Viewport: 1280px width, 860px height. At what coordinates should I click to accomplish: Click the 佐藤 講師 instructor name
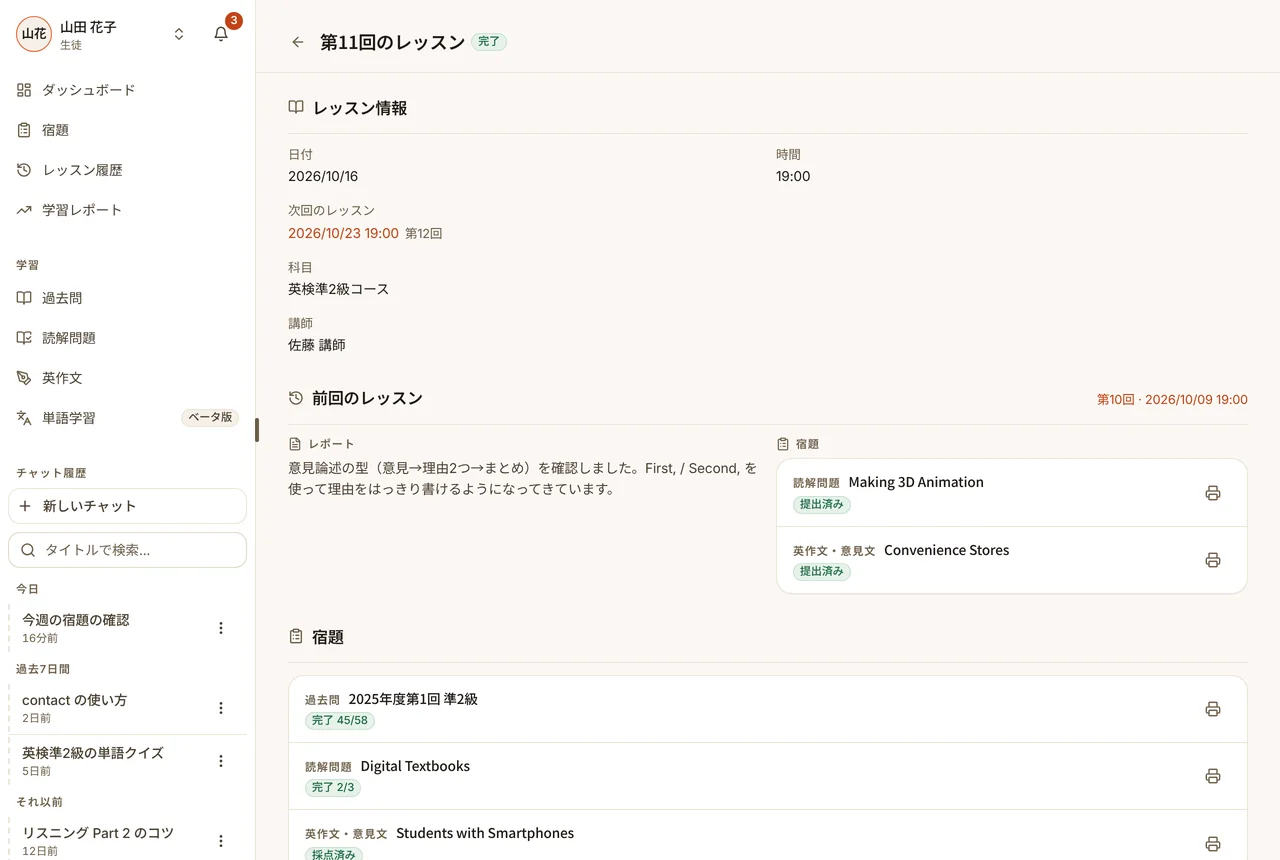(317, 345)
